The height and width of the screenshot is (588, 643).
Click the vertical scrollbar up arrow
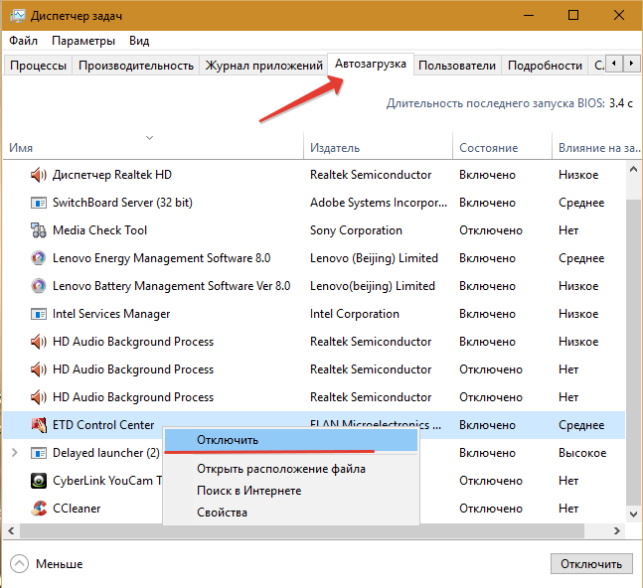634,169
